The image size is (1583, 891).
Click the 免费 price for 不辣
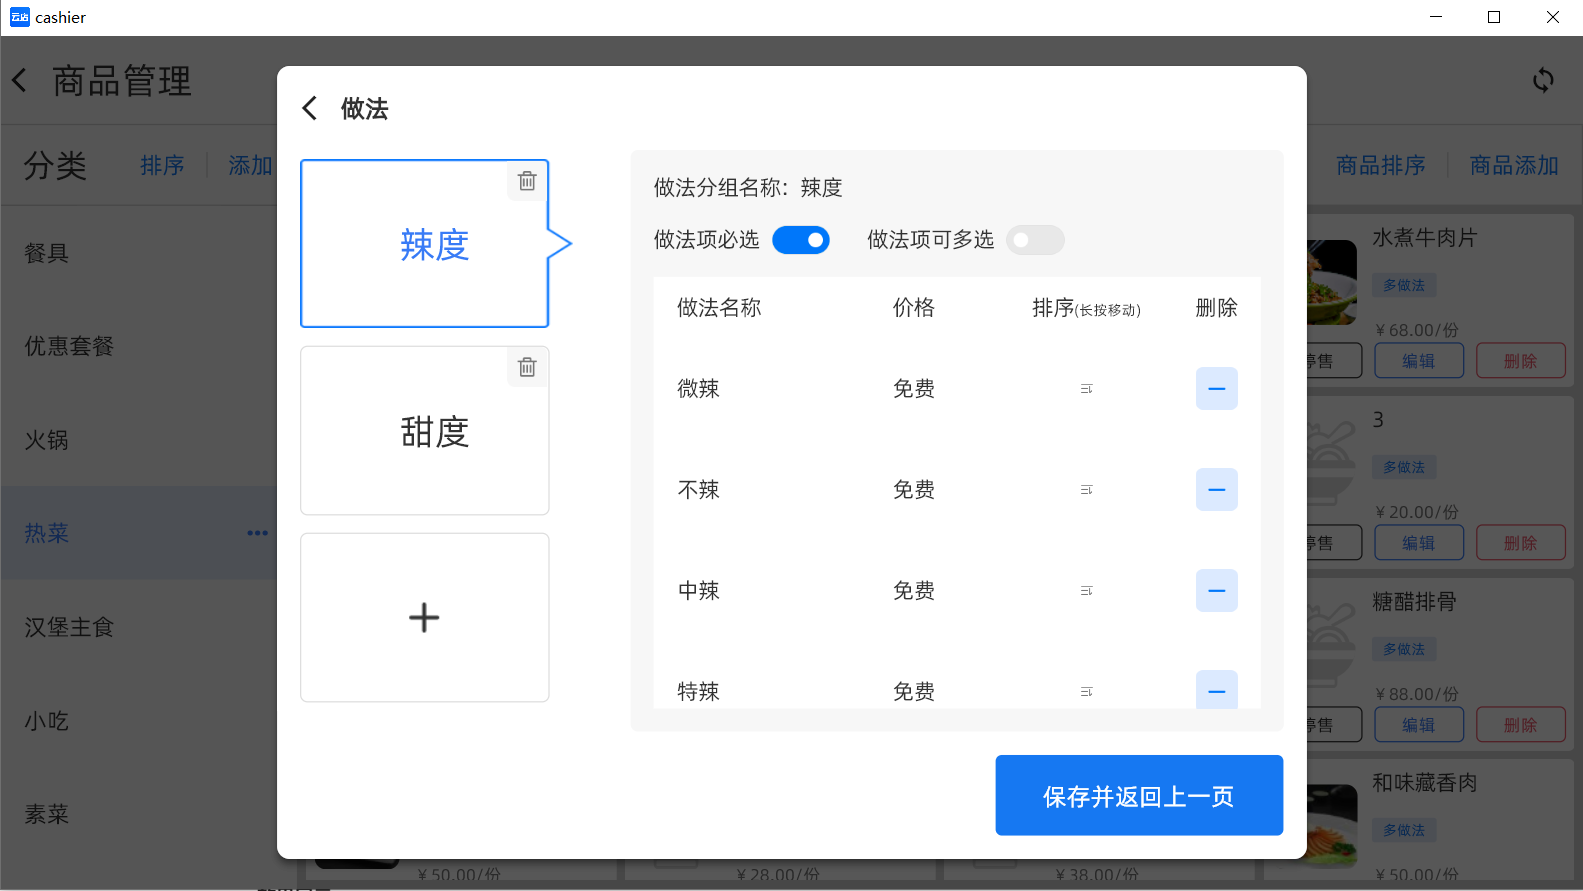click(x=914, y=490)
